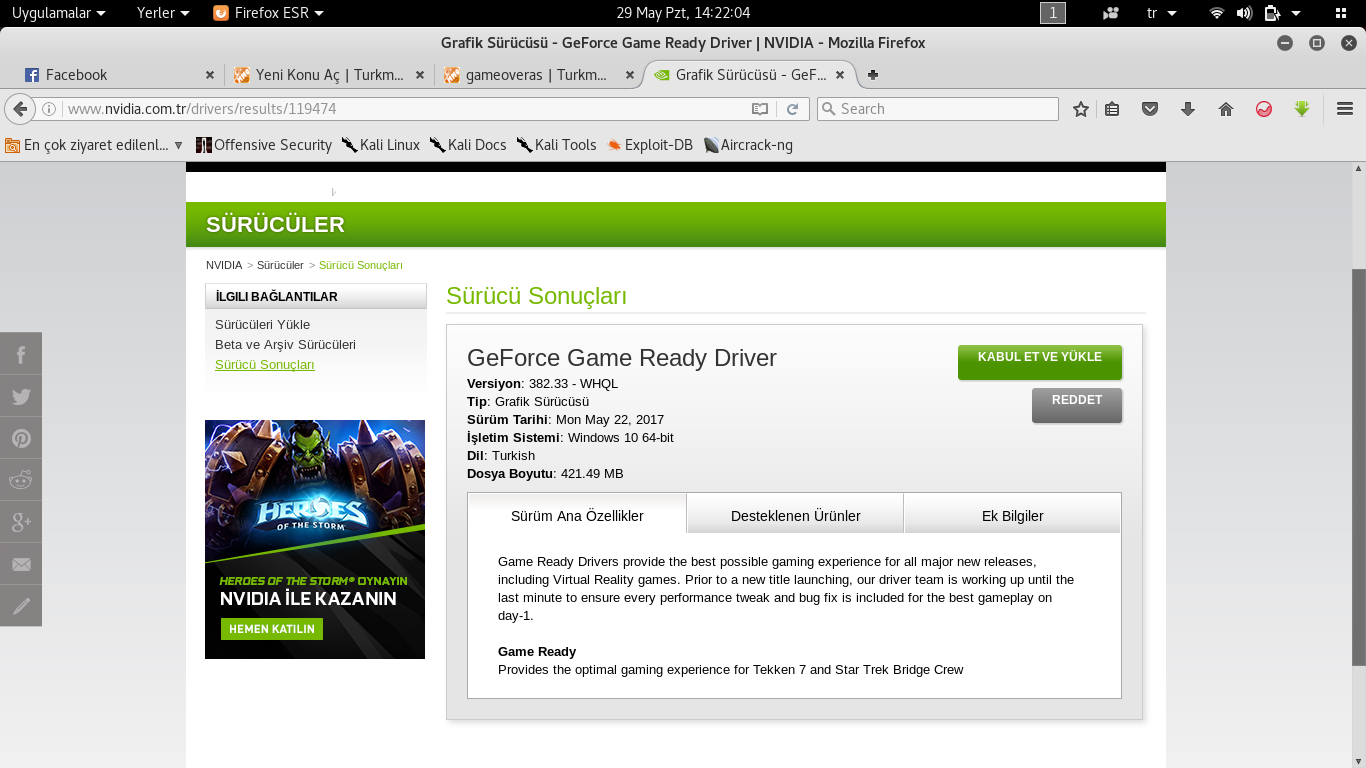This screenshot has width=1366, height=768.
Task: Open the Kali Docs bookmark
Action: pyautogui.click(x=468, y=145)
